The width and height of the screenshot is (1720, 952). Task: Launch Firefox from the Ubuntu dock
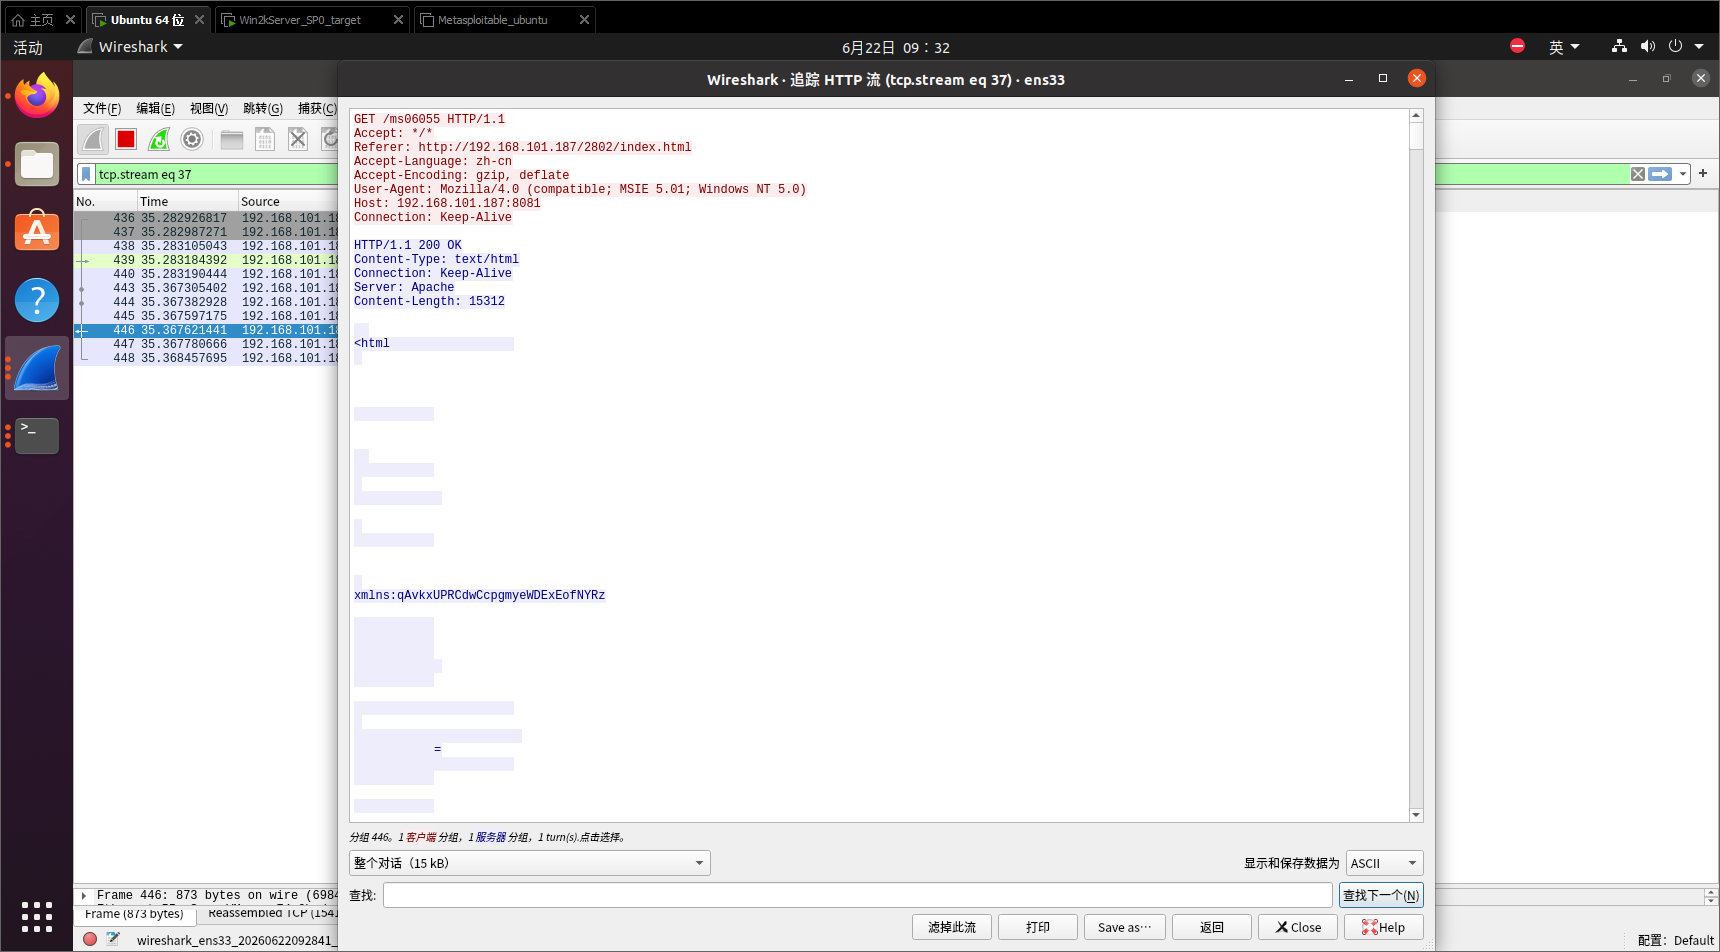click(x=37, y=96)
